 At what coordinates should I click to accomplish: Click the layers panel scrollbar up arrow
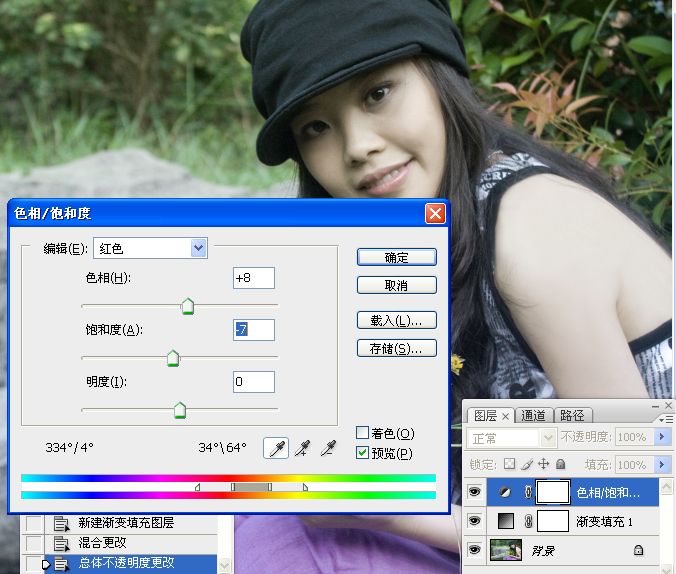(x=666, y=487)
